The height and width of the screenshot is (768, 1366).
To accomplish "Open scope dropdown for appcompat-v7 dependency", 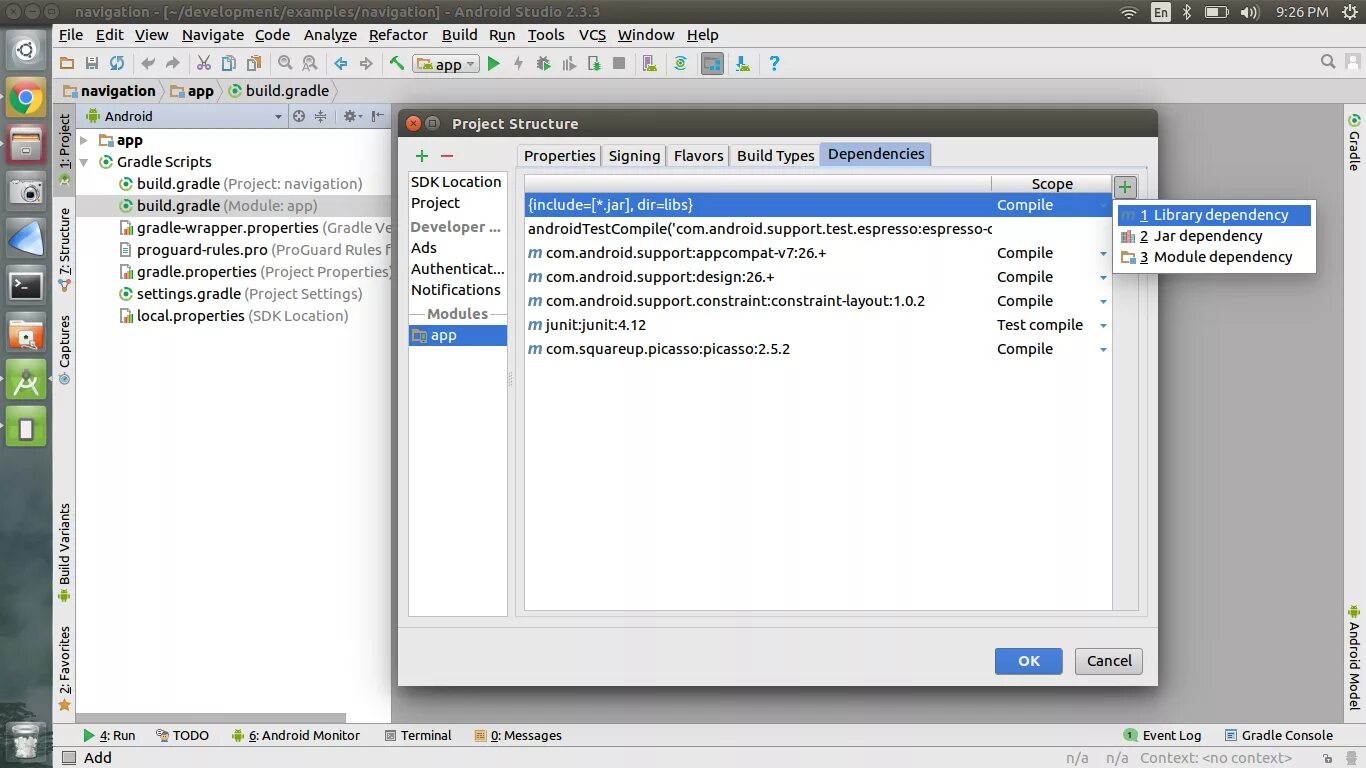I will coord(1103,254).
